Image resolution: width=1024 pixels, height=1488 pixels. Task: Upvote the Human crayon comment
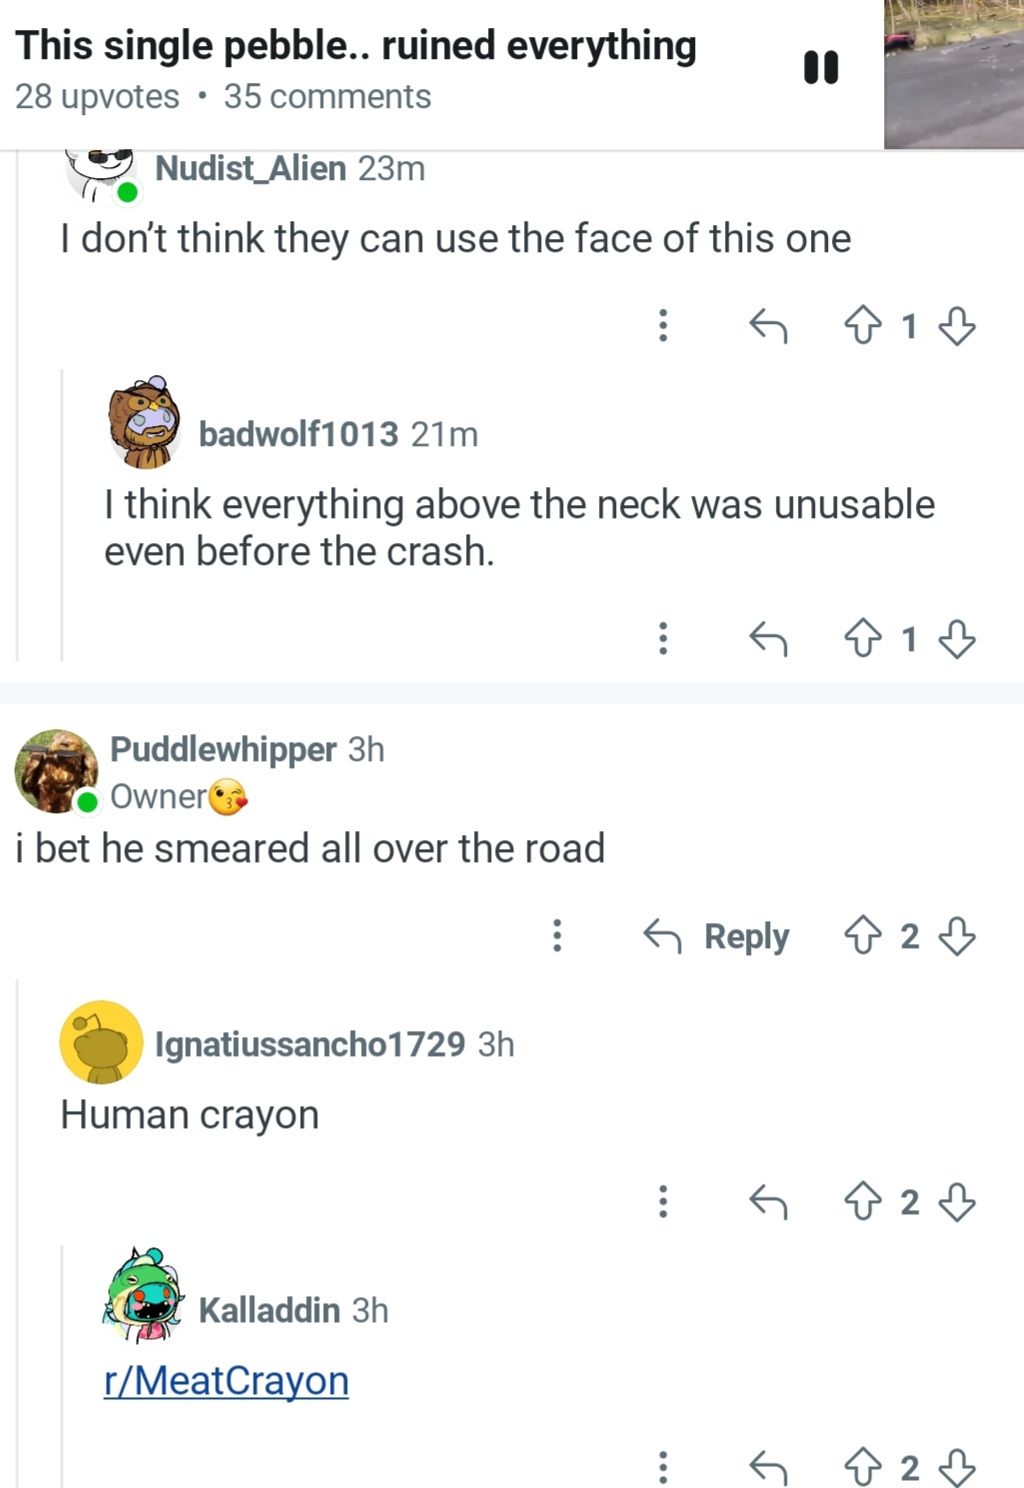(x=863, y=1201)
